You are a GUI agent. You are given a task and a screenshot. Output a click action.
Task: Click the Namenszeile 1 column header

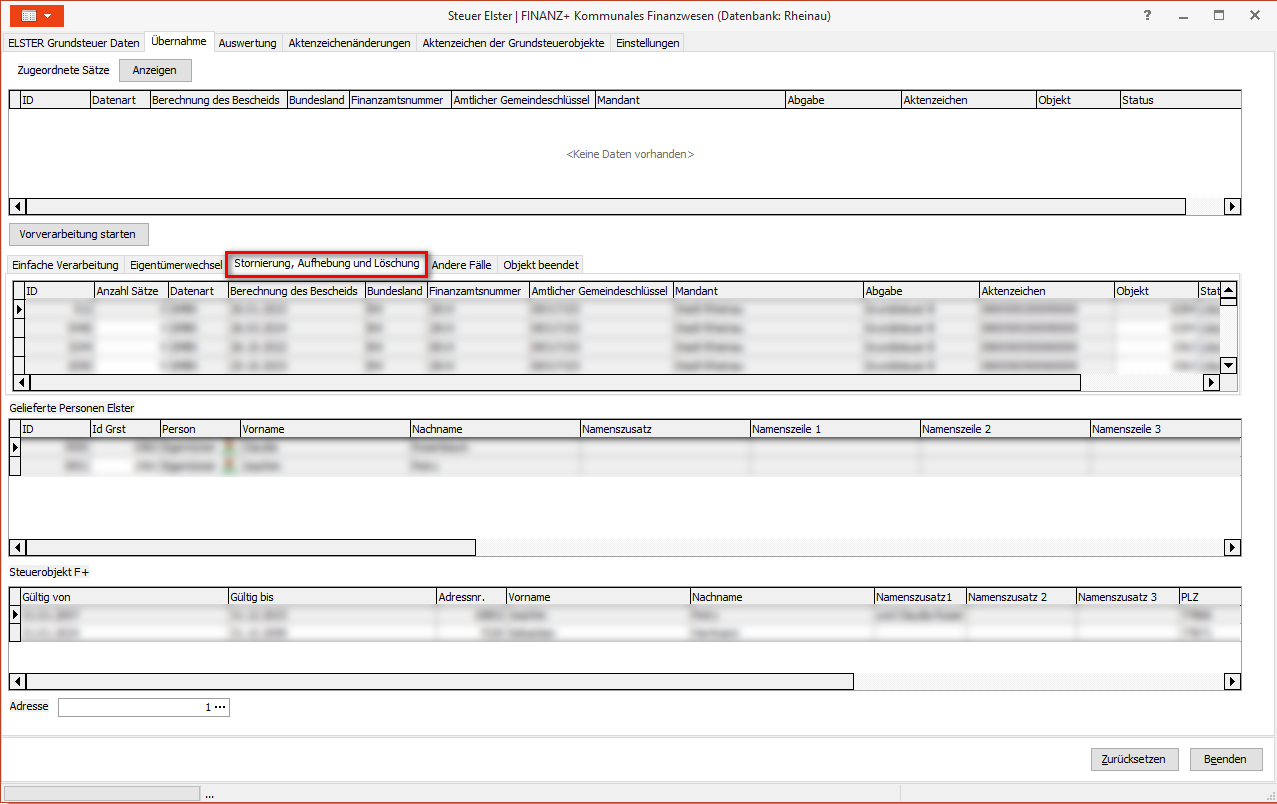tap(835, 429)
